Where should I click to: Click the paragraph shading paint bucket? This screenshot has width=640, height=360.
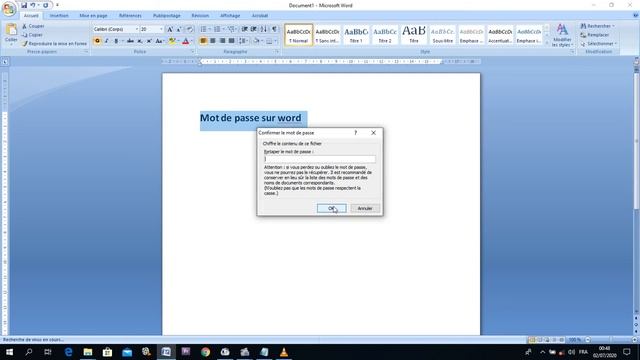[x=256, y=41]
